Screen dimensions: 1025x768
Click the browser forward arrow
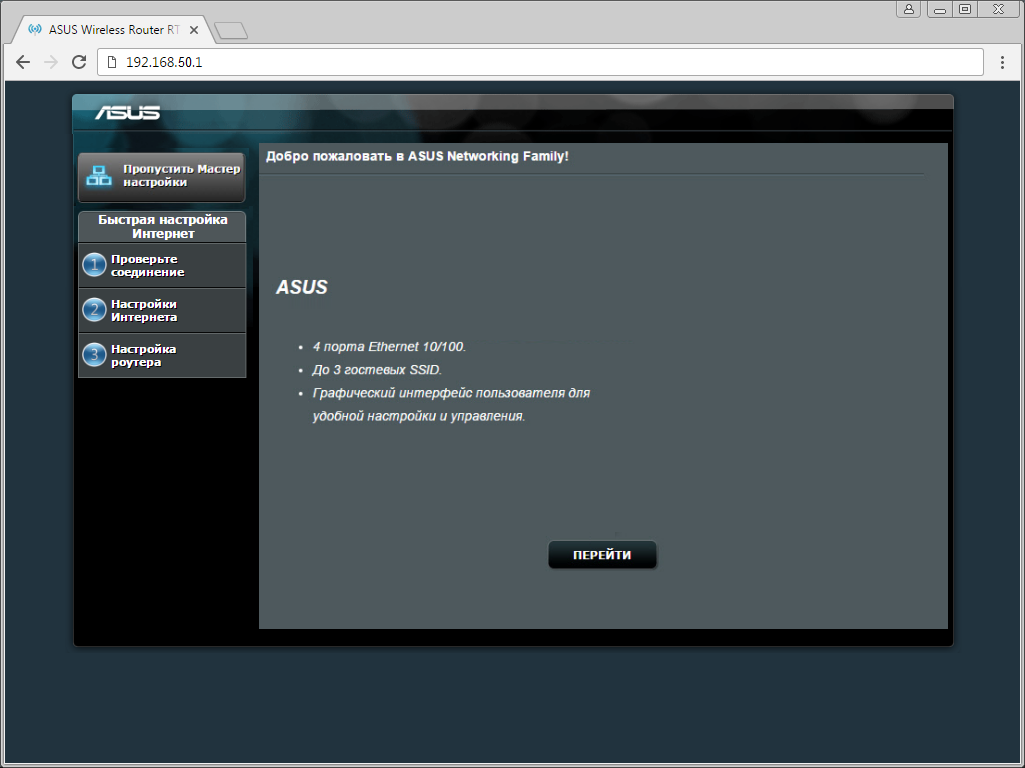[50, 62]
